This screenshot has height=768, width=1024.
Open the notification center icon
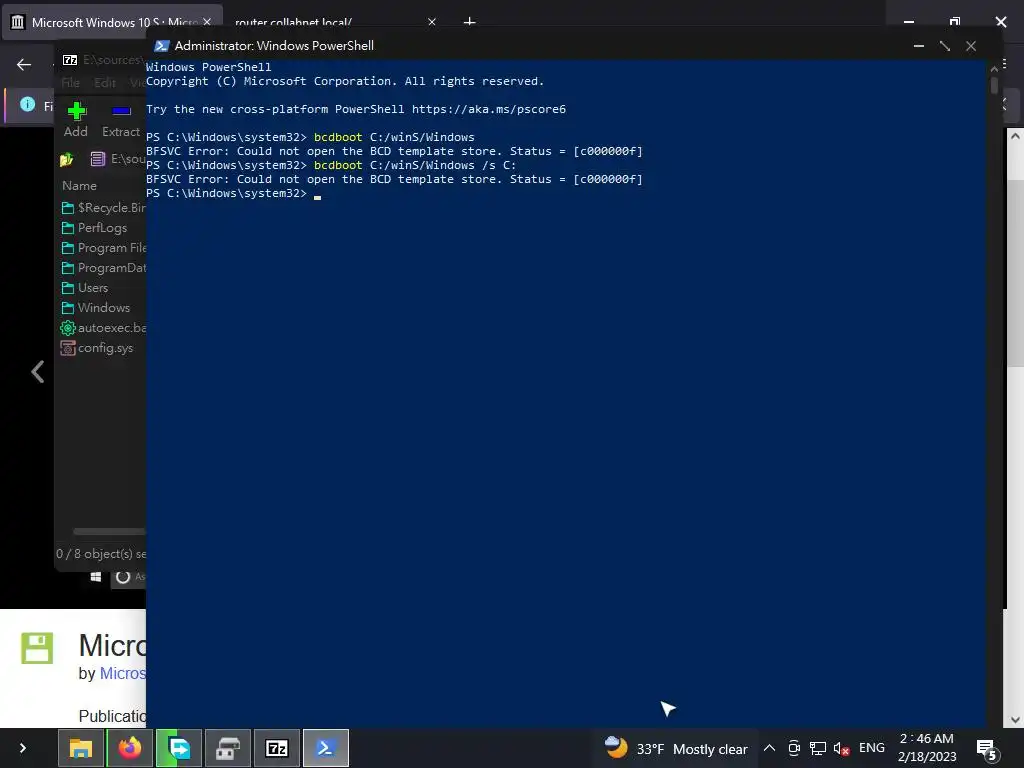pyautogui.click(x=986, y=749)
